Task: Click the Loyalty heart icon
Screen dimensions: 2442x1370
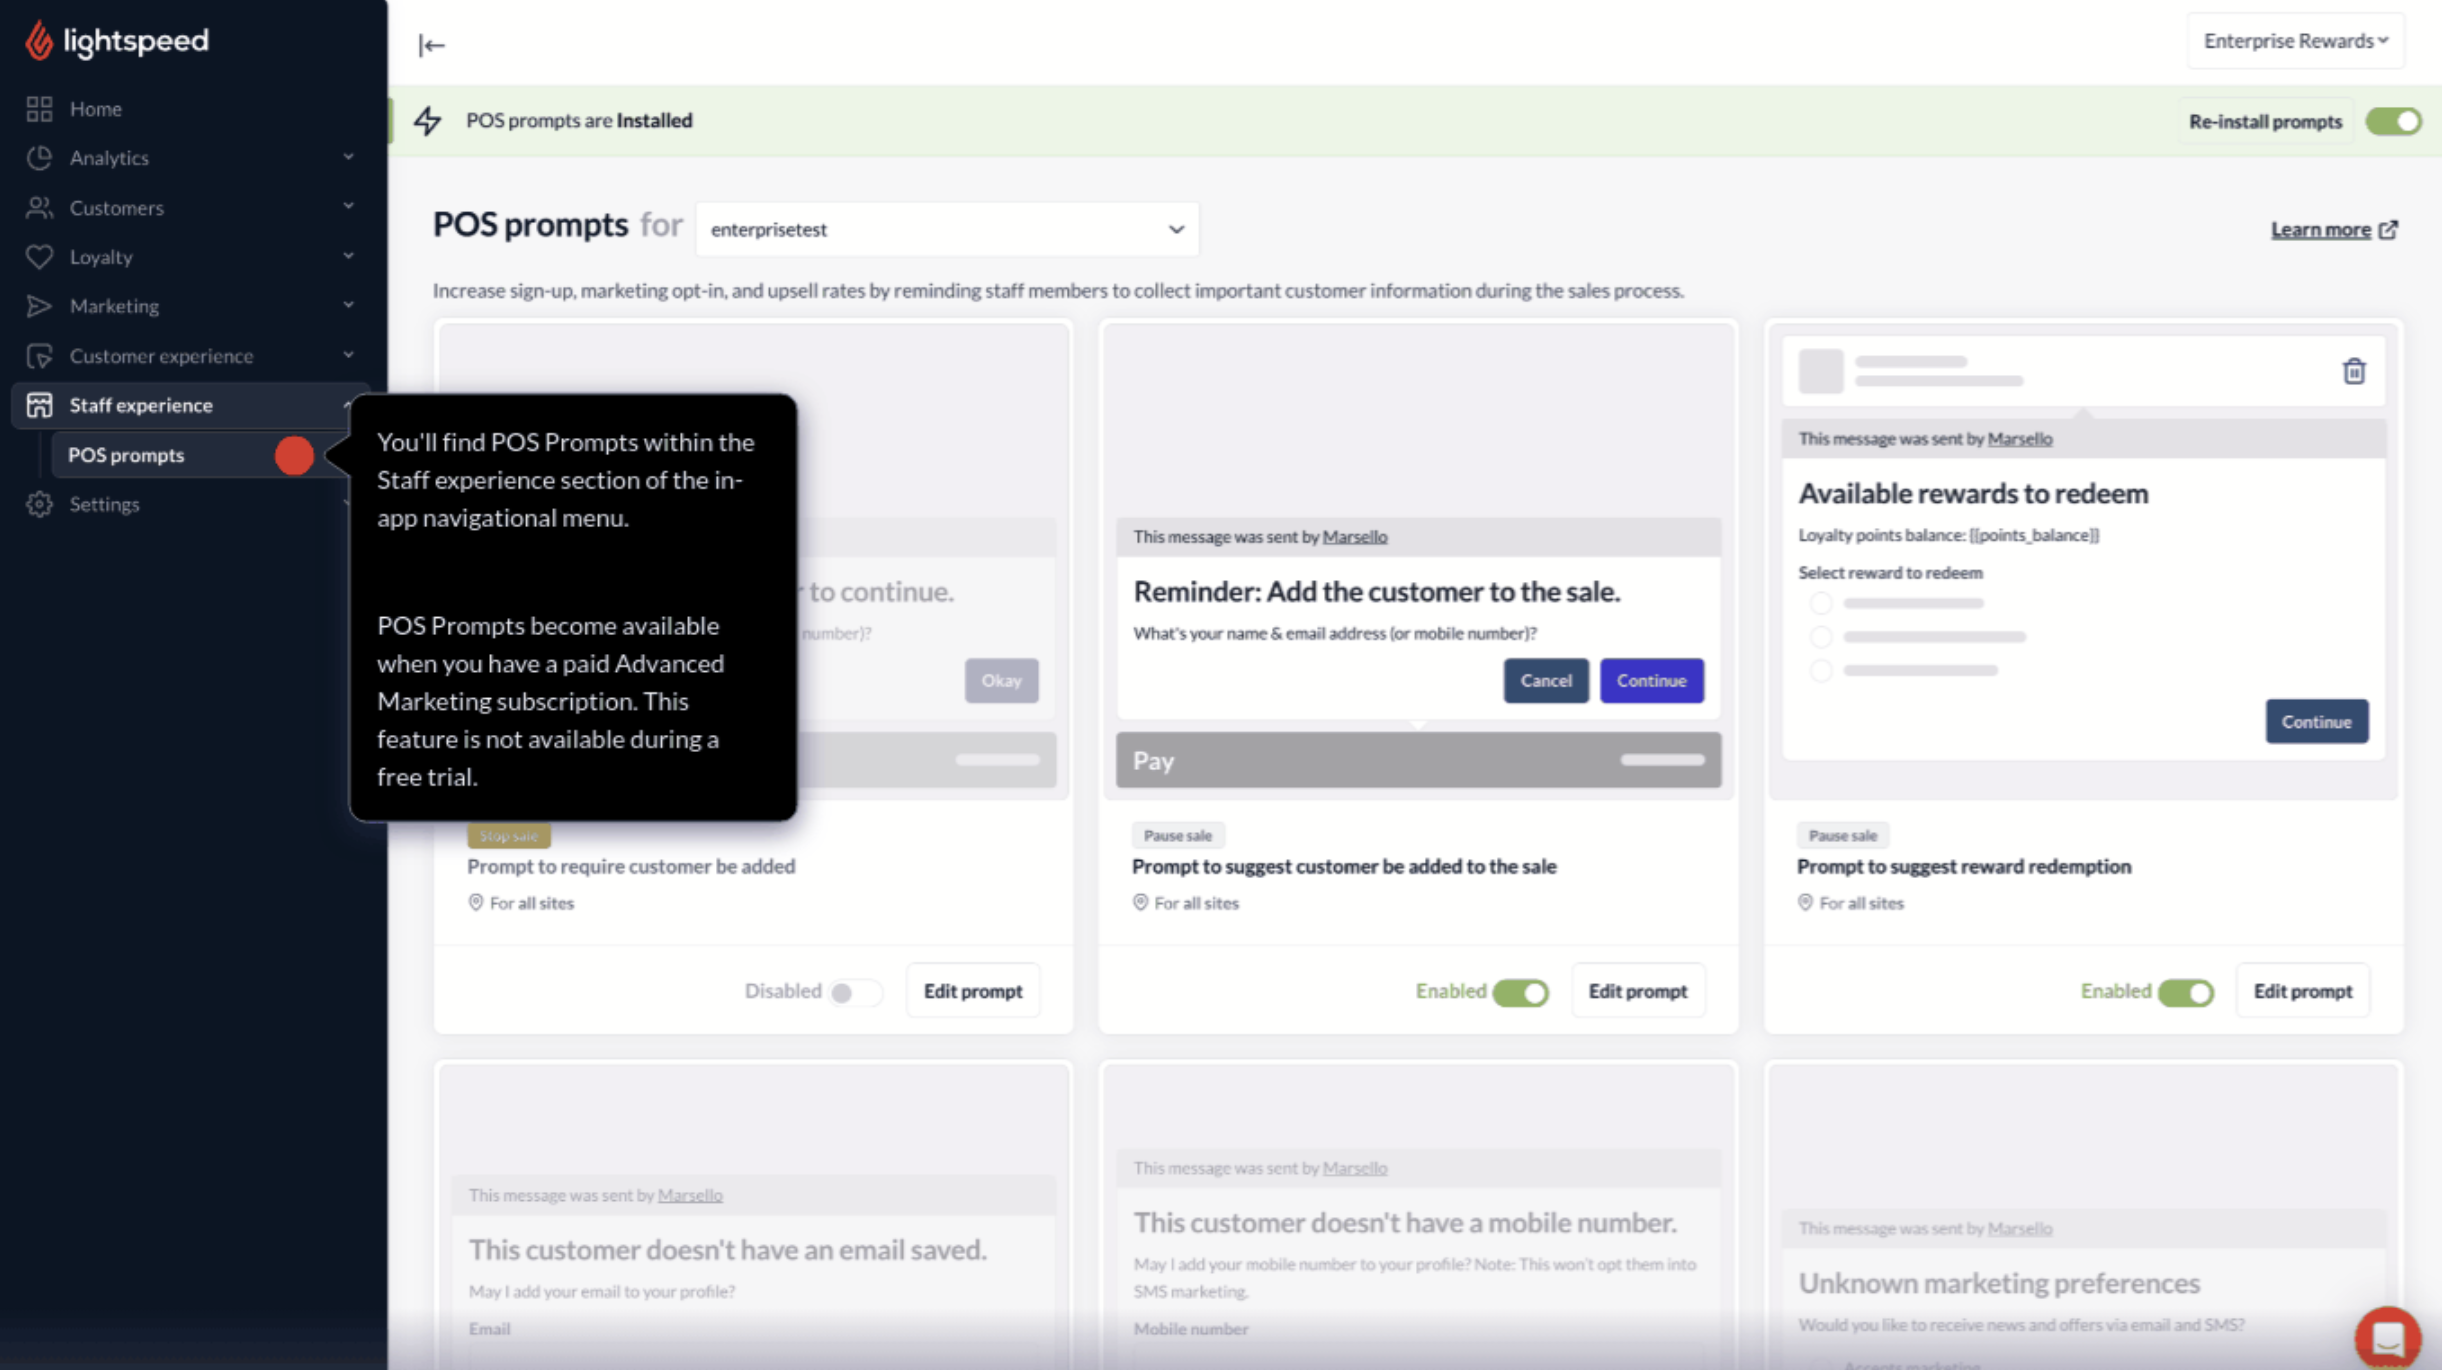Action: [x=39, y=257]
